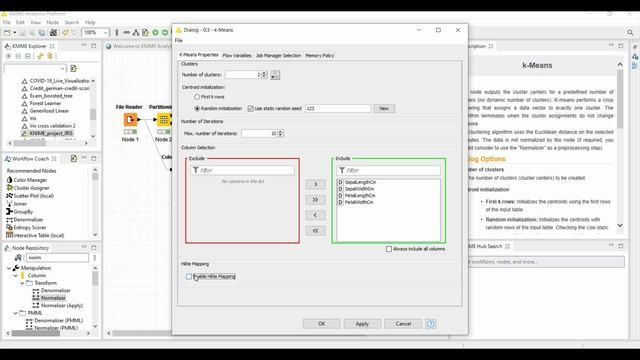Click the help question-mark button in dialog
The width and height of the screenshot is (640, 360).
coord(431,324)
